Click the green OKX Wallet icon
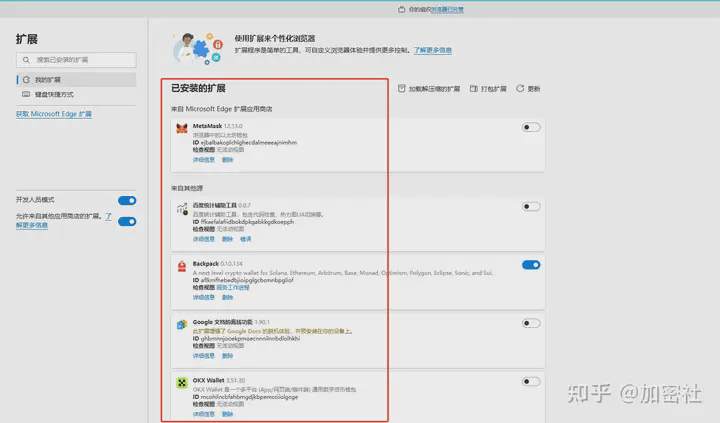 (x=182, y=383)
